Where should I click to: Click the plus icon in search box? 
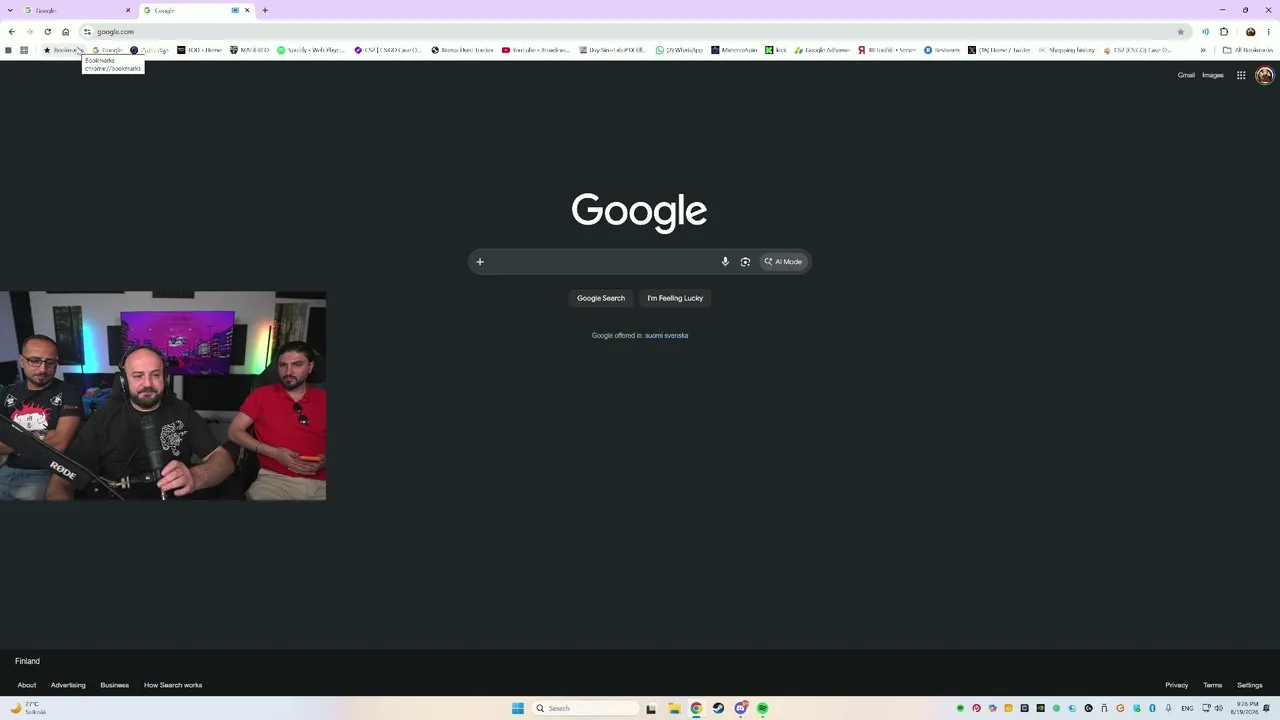pyautogui.click(x=480, y=262)
